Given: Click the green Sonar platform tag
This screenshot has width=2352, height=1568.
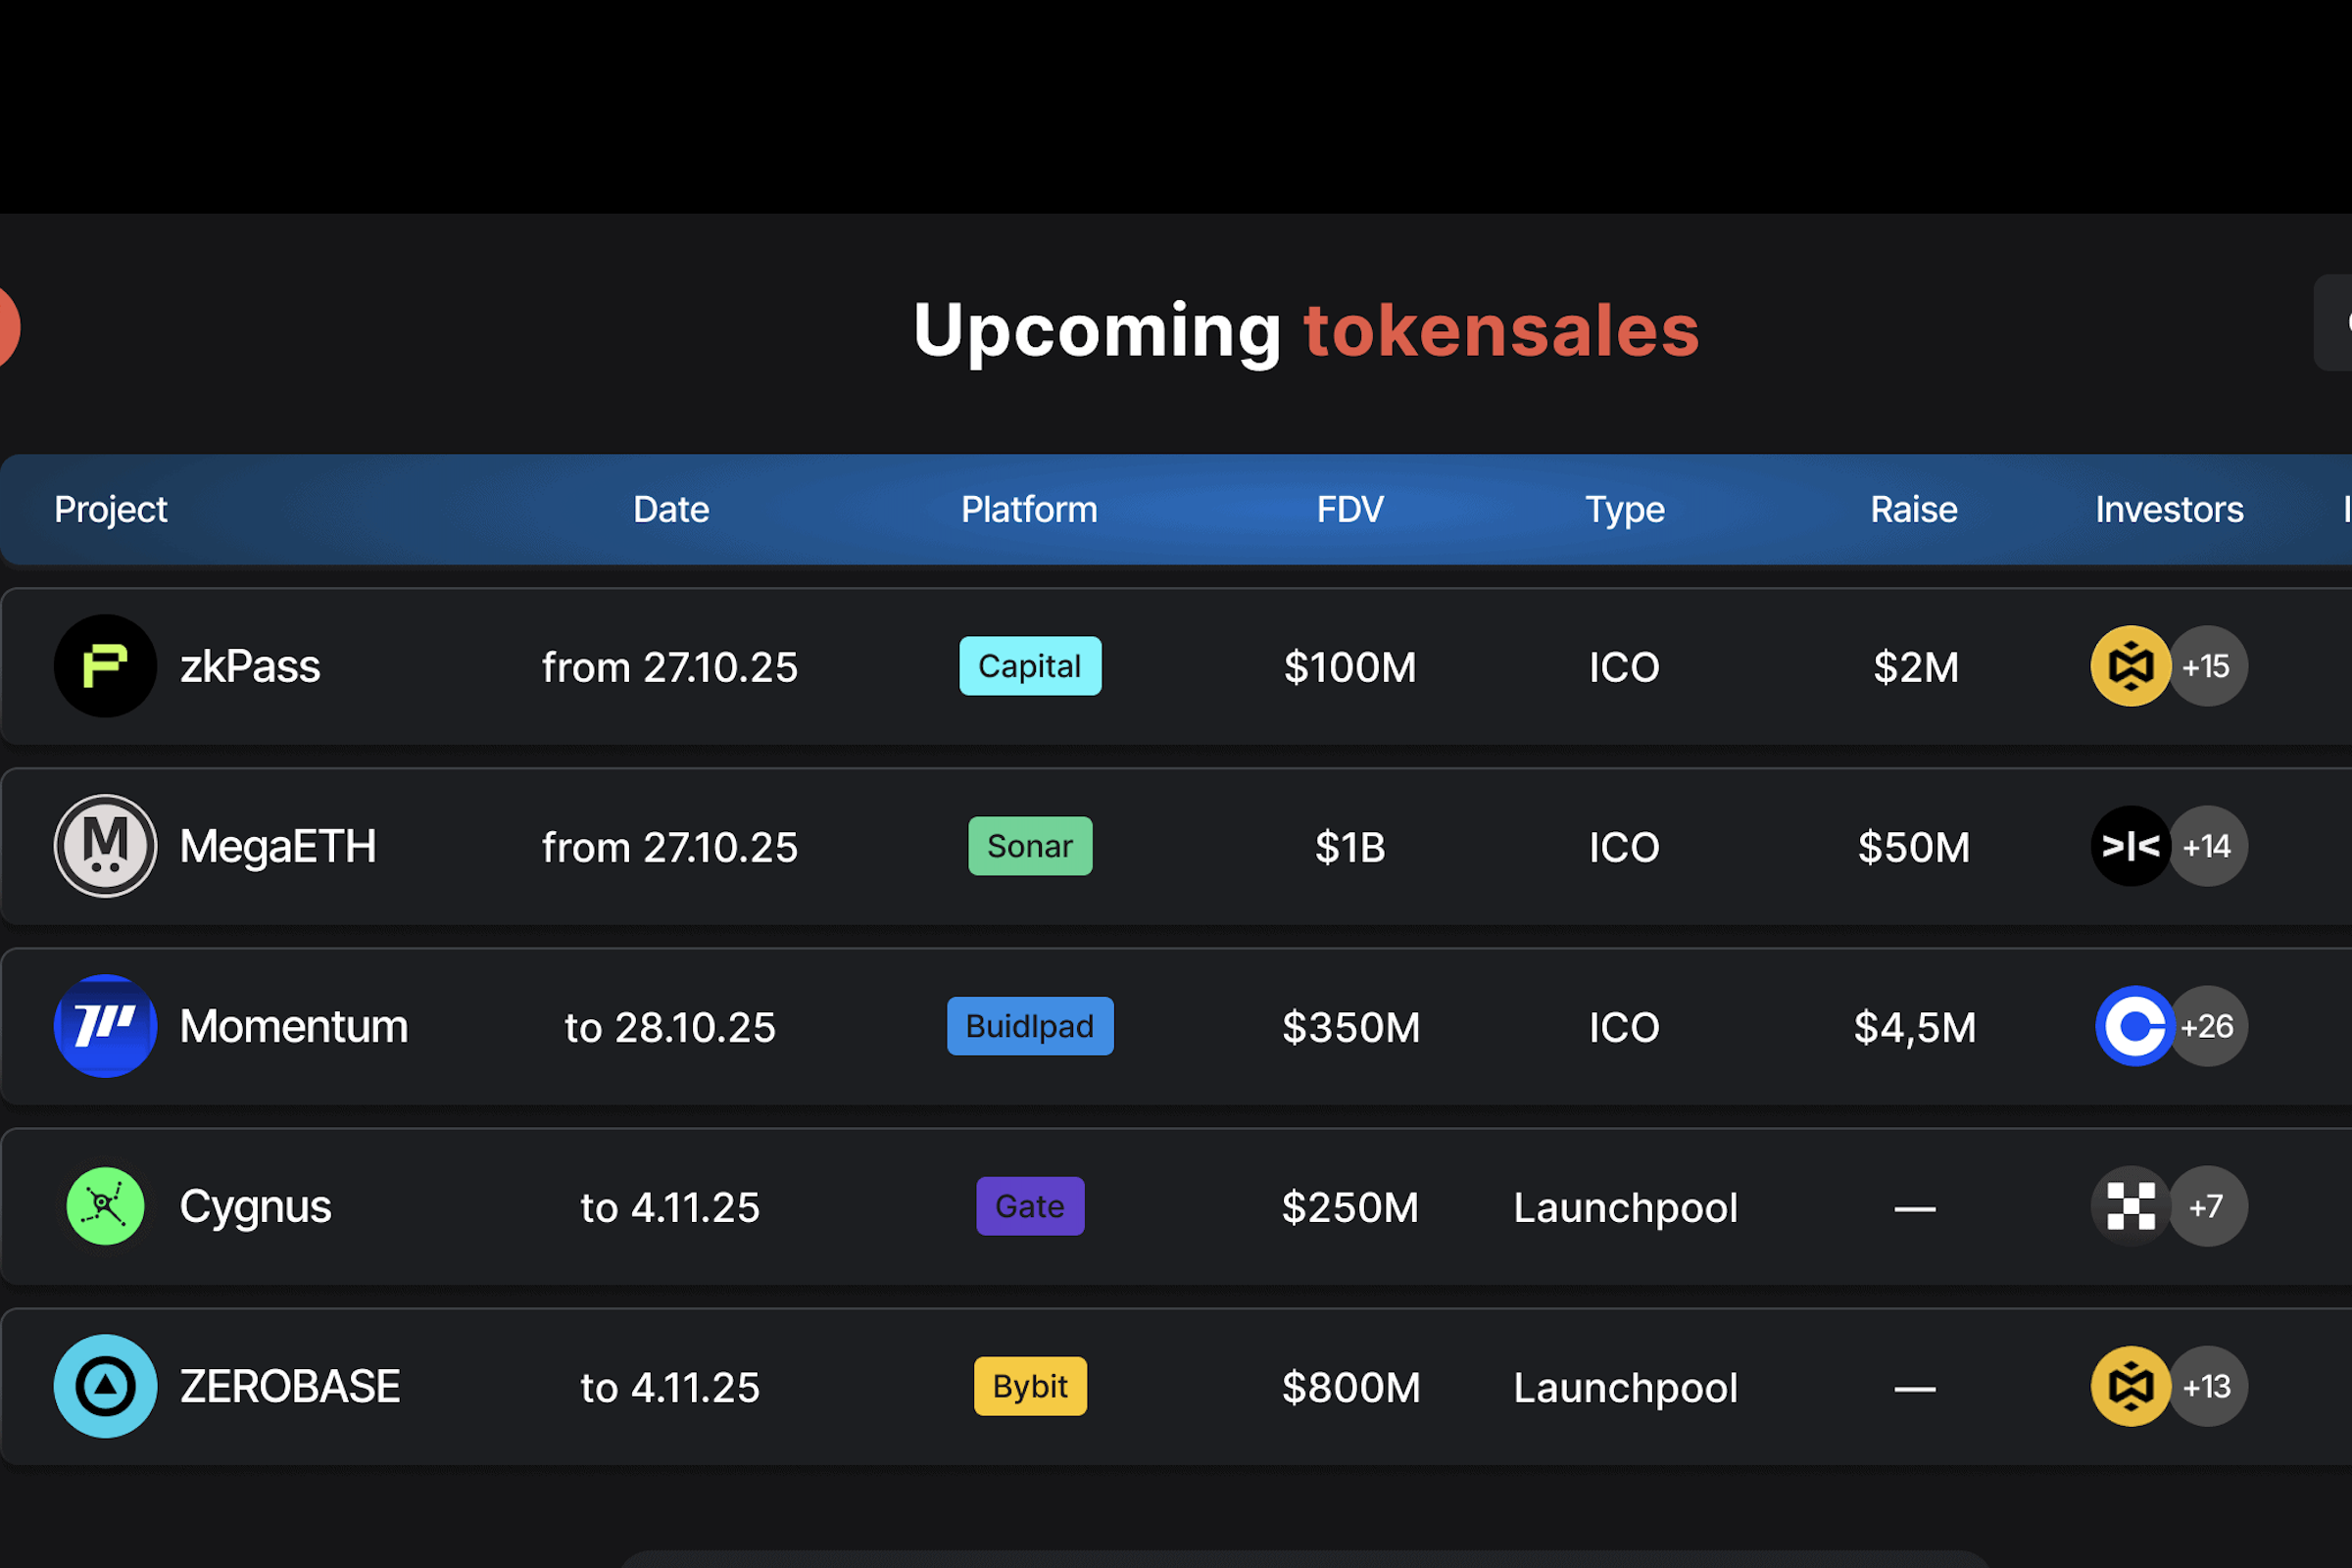Looking at the screenshot, I should pos(1030,846).
